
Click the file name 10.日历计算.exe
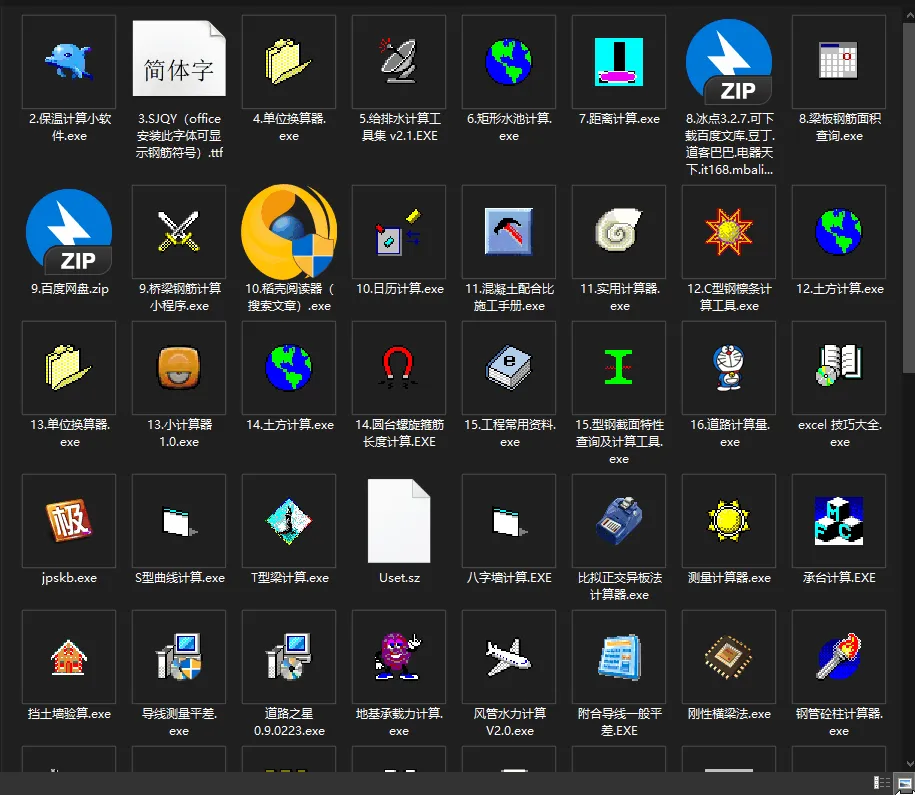[x=400, y=289]
